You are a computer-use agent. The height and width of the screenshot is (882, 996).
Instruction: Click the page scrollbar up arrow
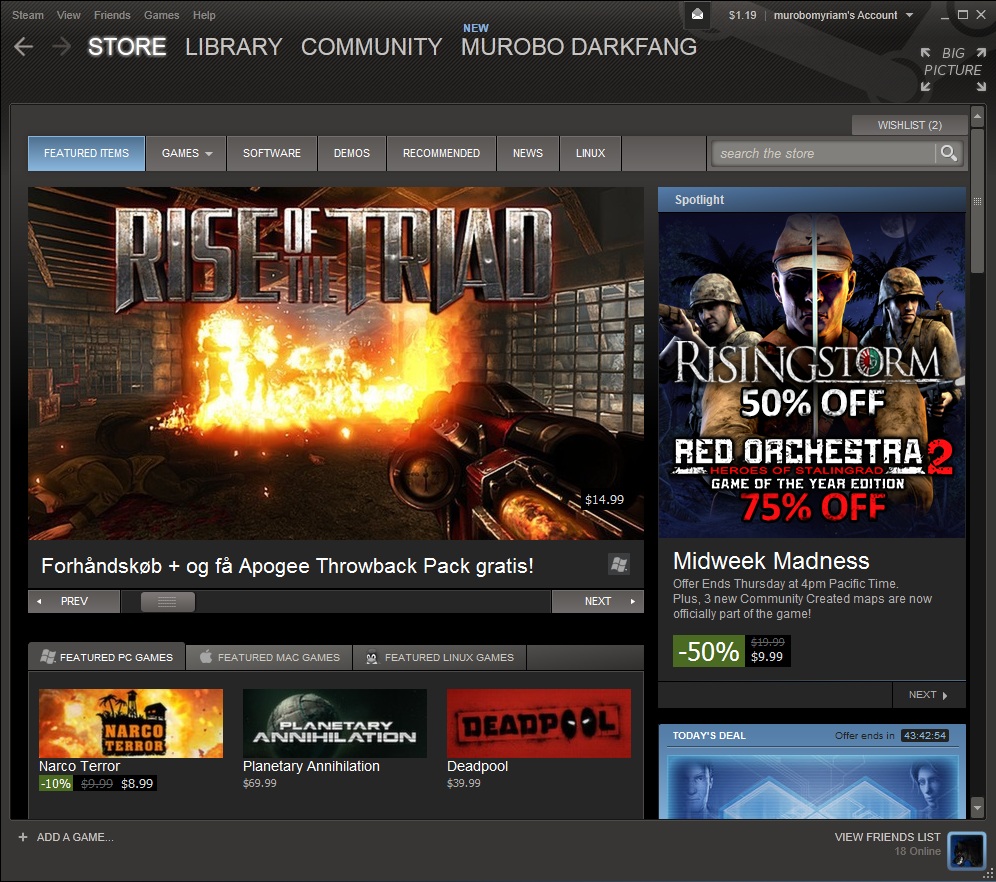point(977,115)
